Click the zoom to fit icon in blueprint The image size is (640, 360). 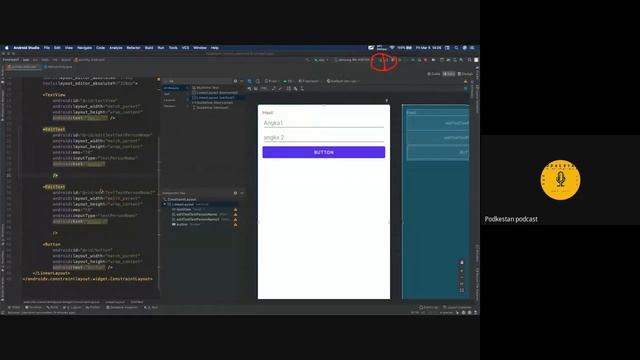coord(462,290)
